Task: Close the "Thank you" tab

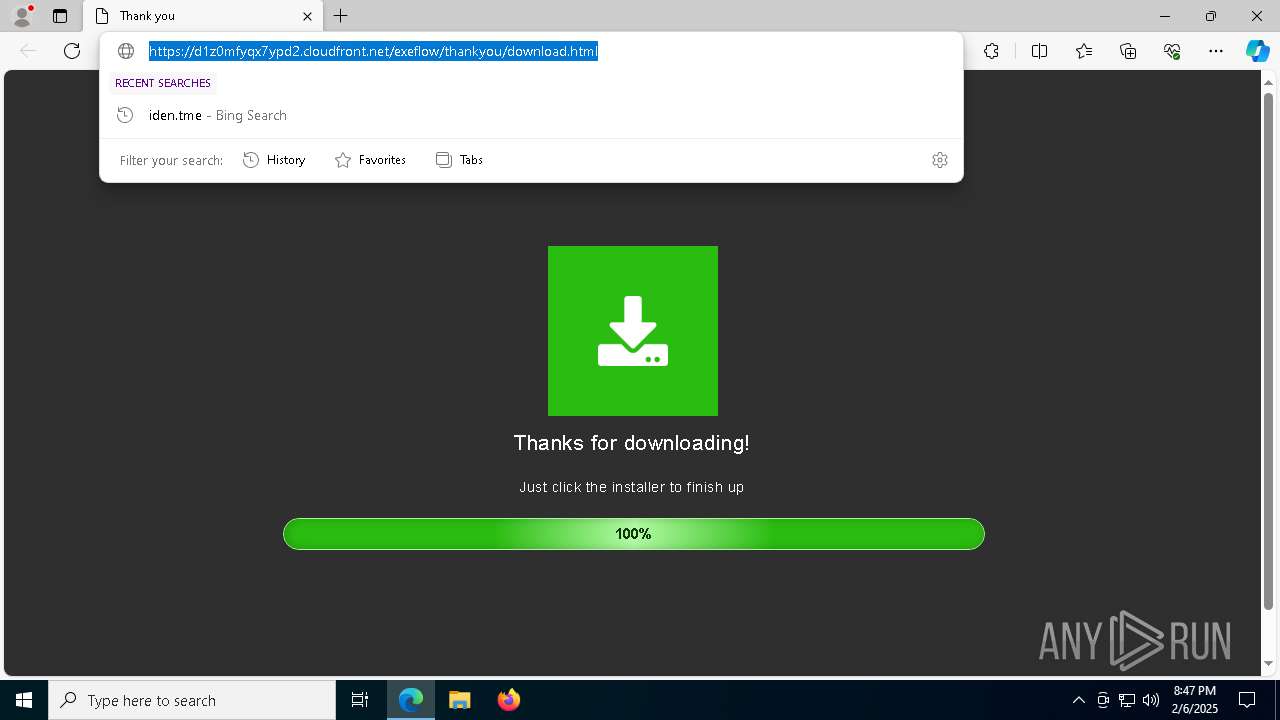Action: pos(307,16)
